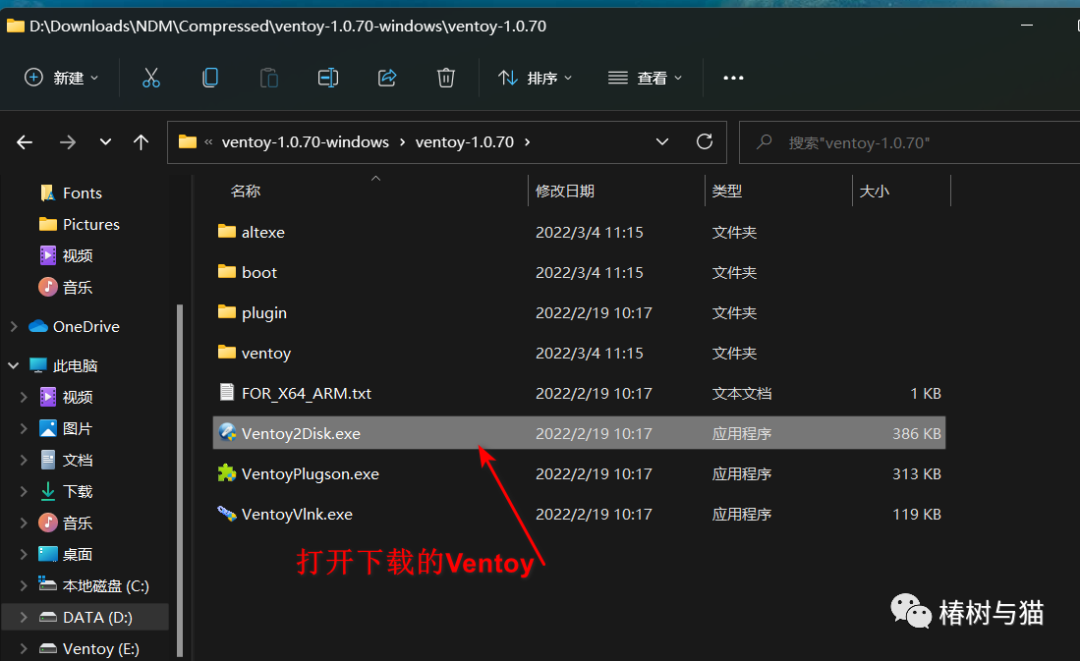
Task: Click the search ventoy-1.0.70 box
Action: point(909,143)
